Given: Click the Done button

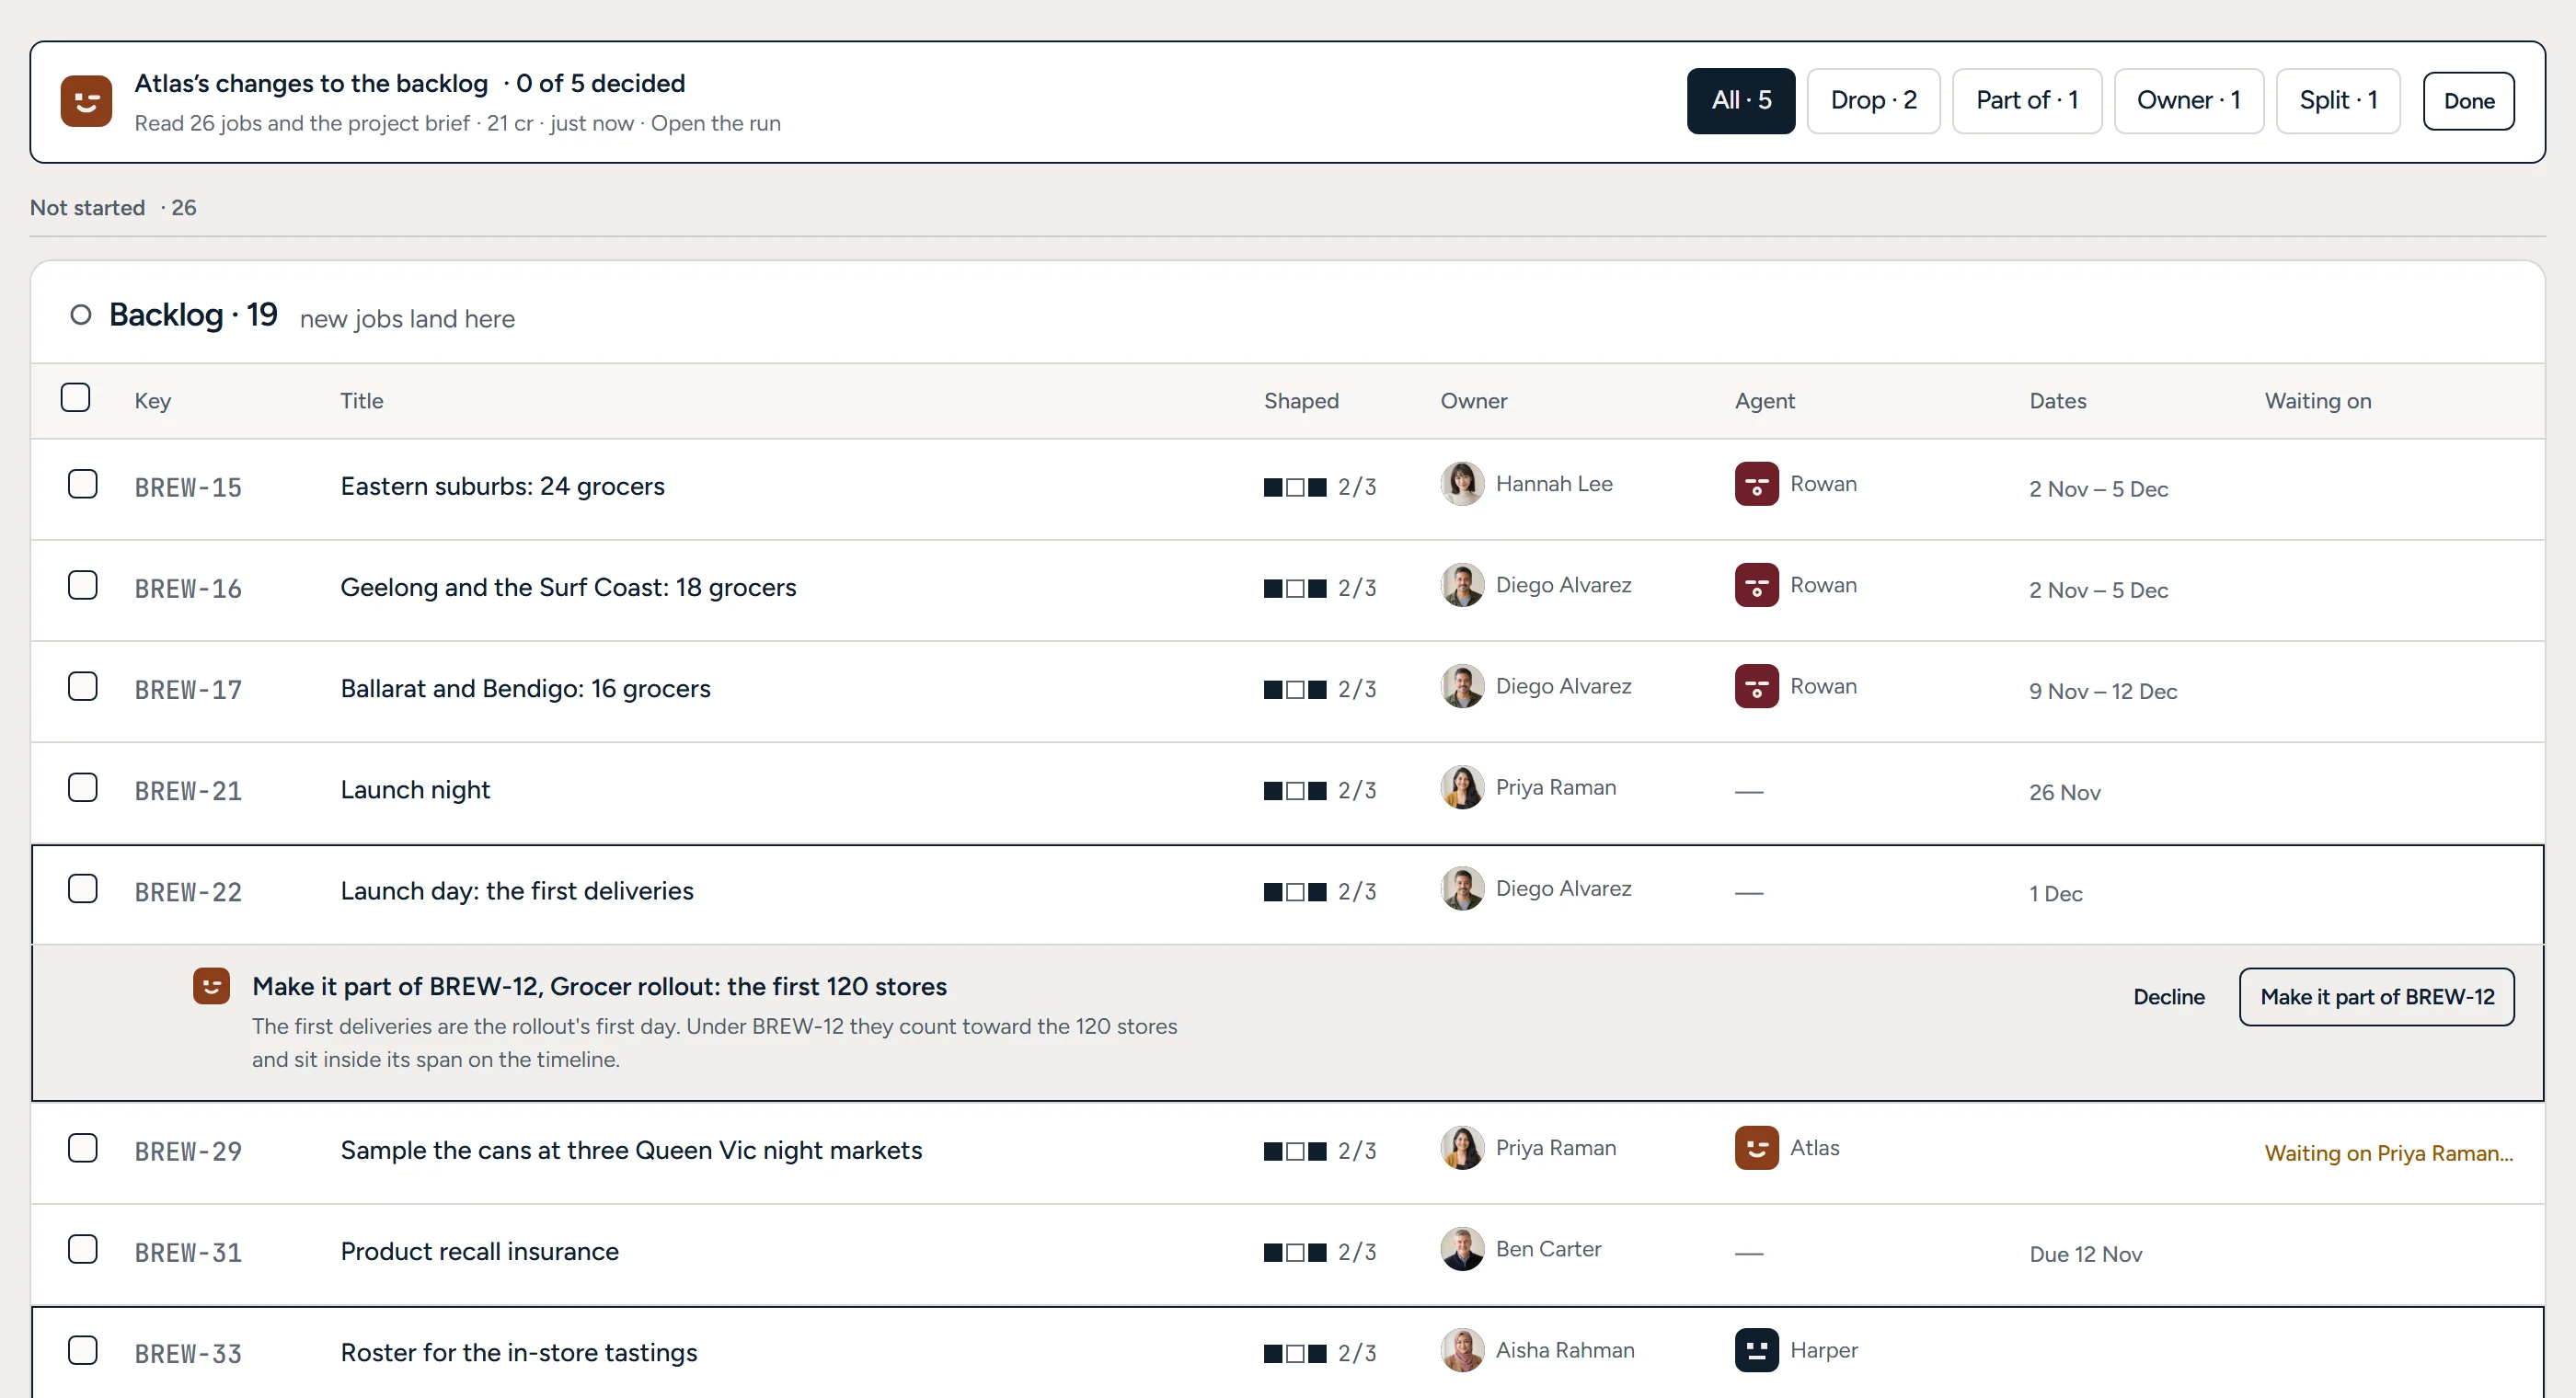Looking at the screenshot, I should pos(2468,101).
